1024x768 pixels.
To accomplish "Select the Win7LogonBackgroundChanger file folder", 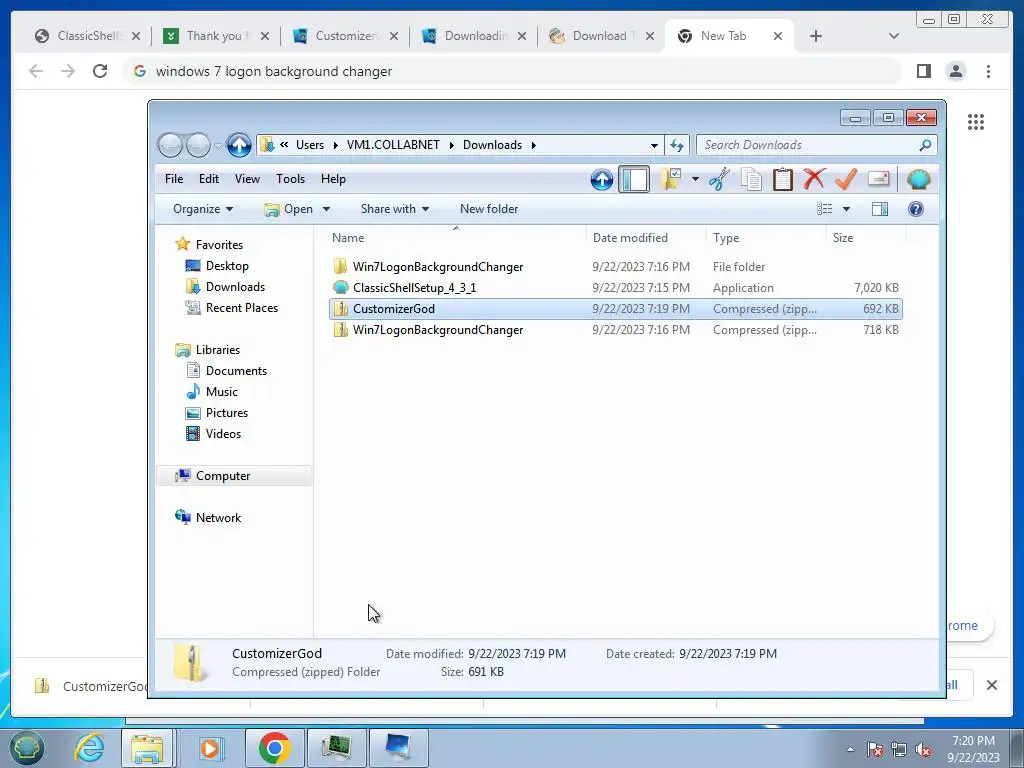I will point(616,266).
